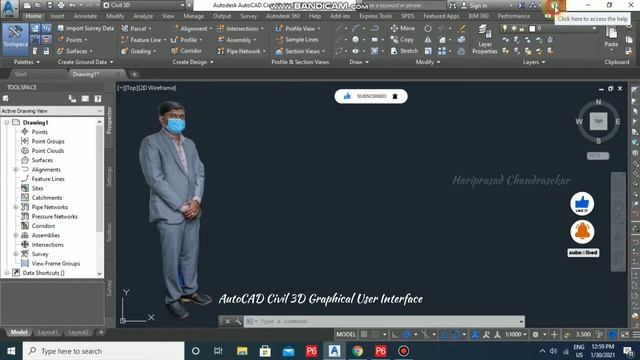640x360 pixels.
Task: Click the help icon in title bar
Action: point(554,6)
